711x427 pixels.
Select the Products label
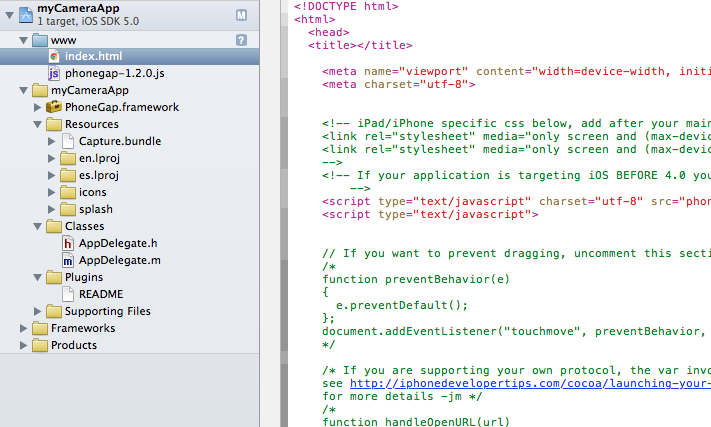click(x=74, y=345)
